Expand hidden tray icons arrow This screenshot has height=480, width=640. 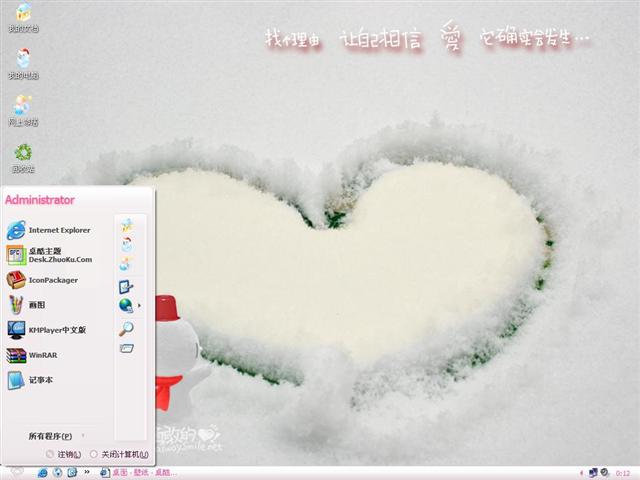pyautogui.click(x=581, y=473)
